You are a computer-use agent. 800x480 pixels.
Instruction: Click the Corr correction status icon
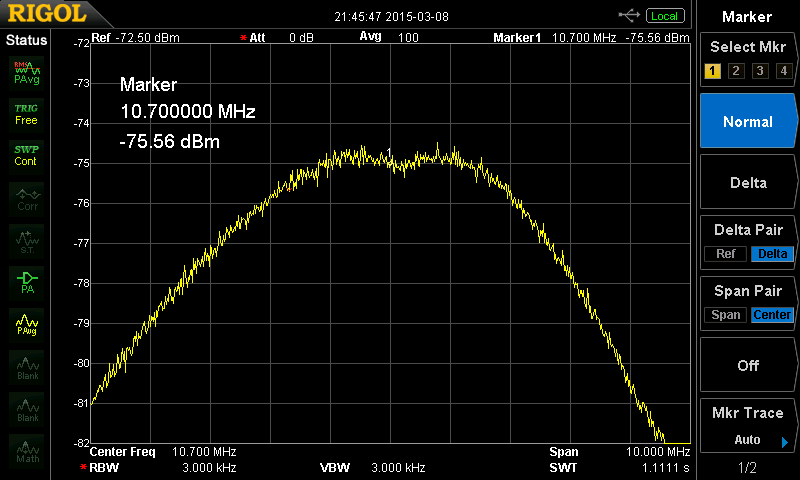click(27, 199)
